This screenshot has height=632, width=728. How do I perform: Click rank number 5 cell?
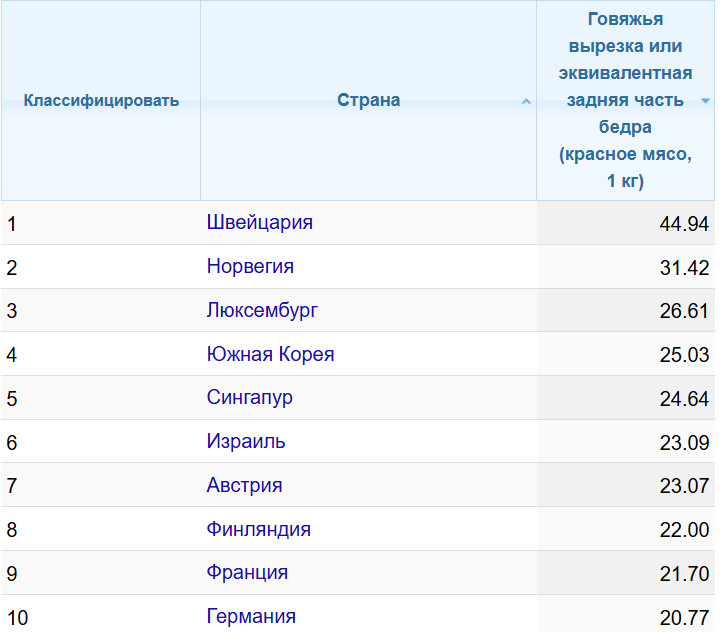click(12, 398)
